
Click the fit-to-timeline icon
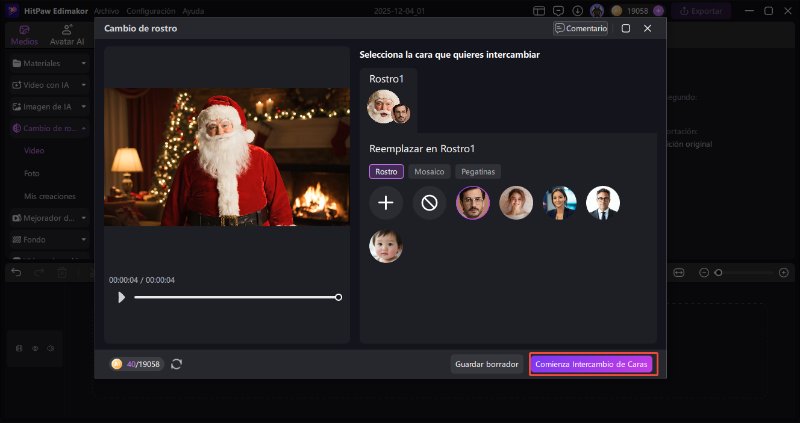coord(679,273)
